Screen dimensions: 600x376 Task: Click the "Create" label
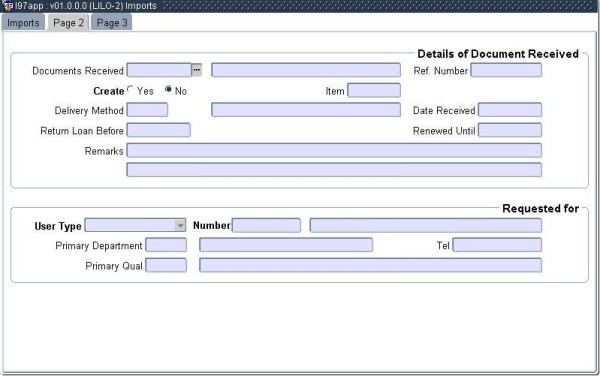pos(109,91)
